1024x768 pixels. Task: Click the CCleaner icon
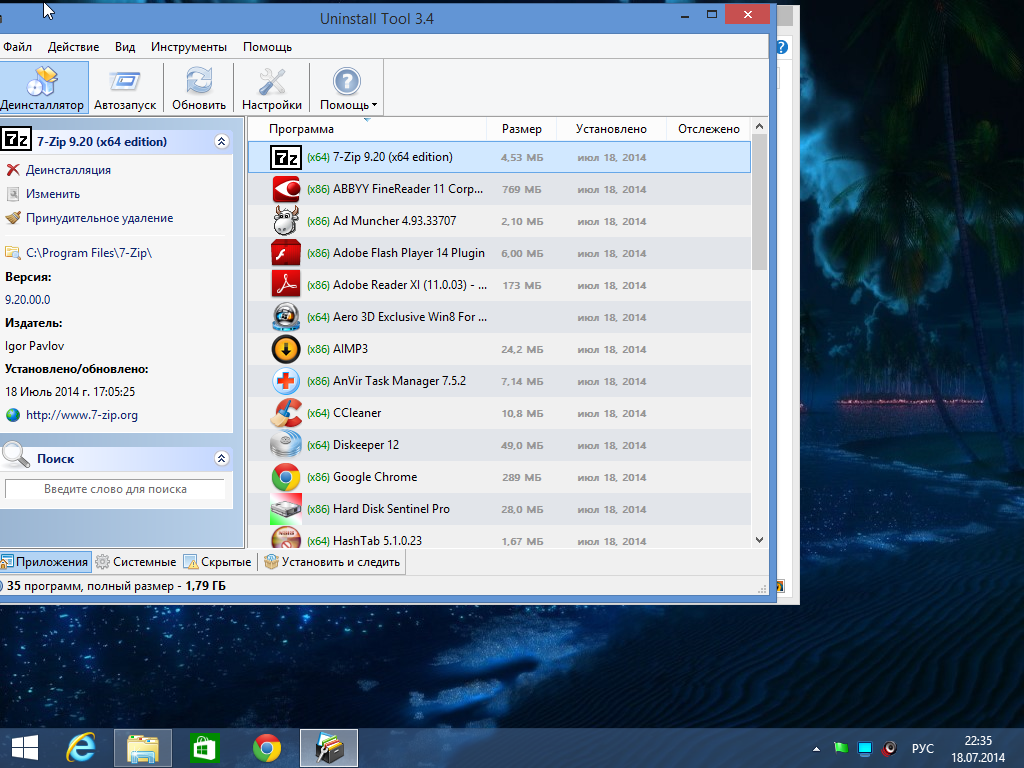(285, 413)
